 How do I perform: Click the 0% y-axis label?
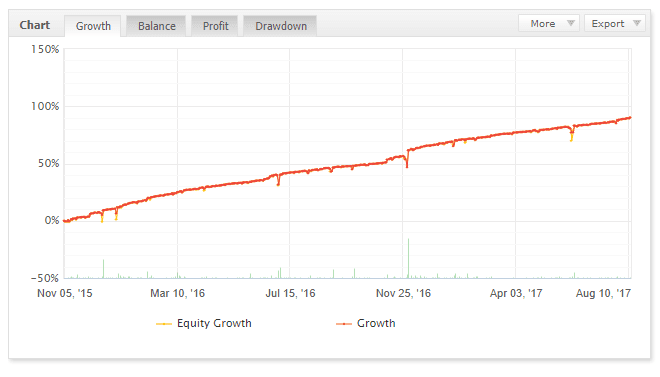point(52,220)
